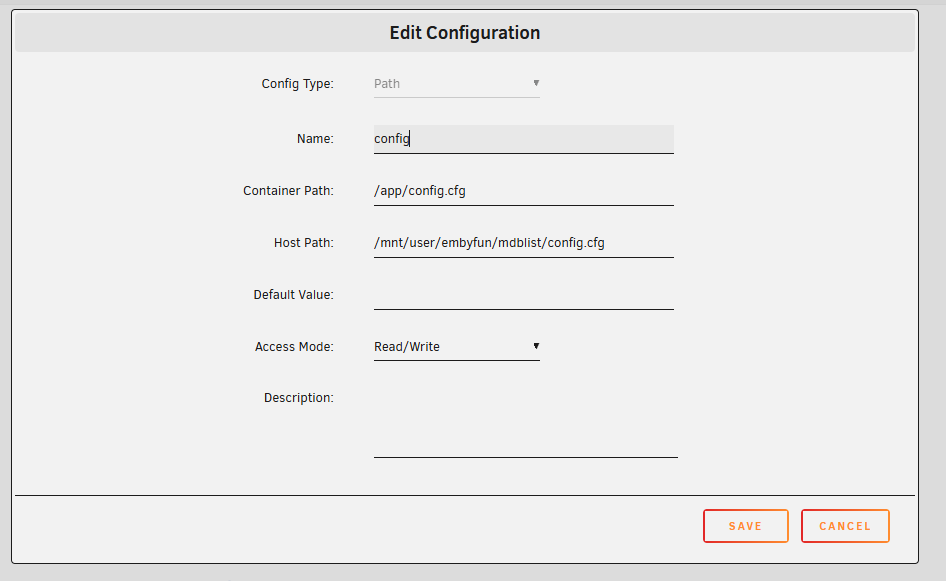Click the '/app/config.cfg' container path text
Screen dimensions: 946x581
pos(420,191)
